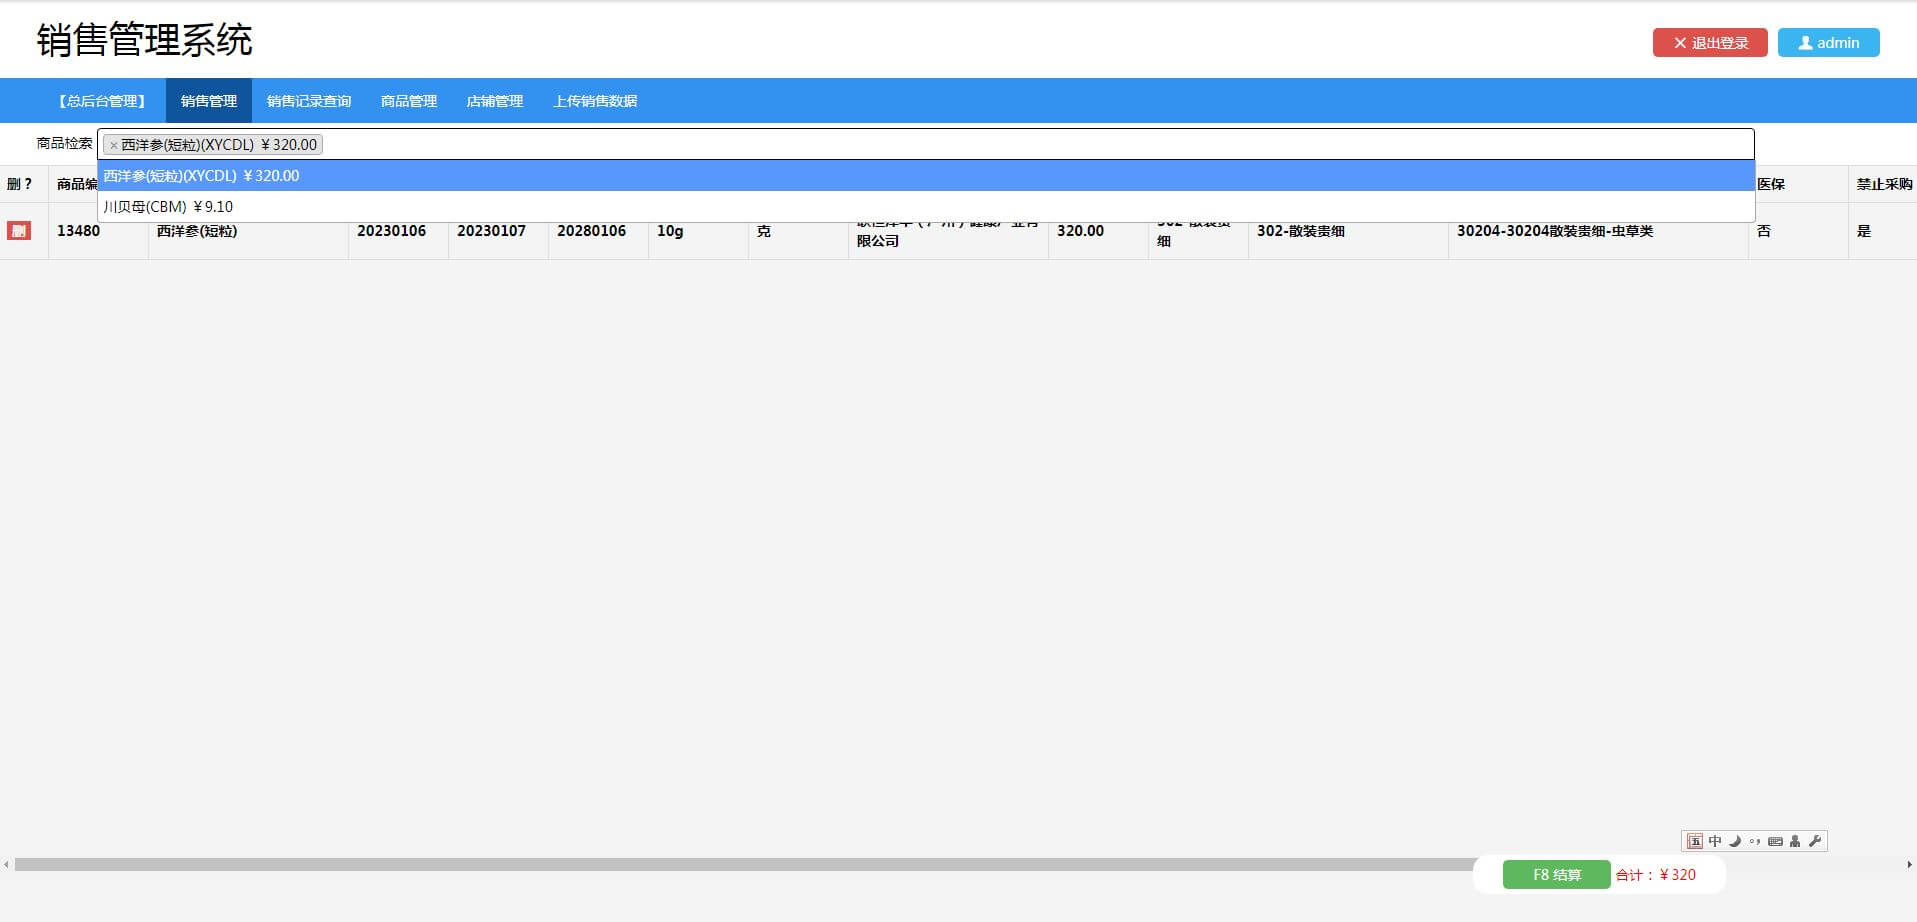Click the IME user account icon
The image size is (1917, 922).
[x=1795, y=841]
